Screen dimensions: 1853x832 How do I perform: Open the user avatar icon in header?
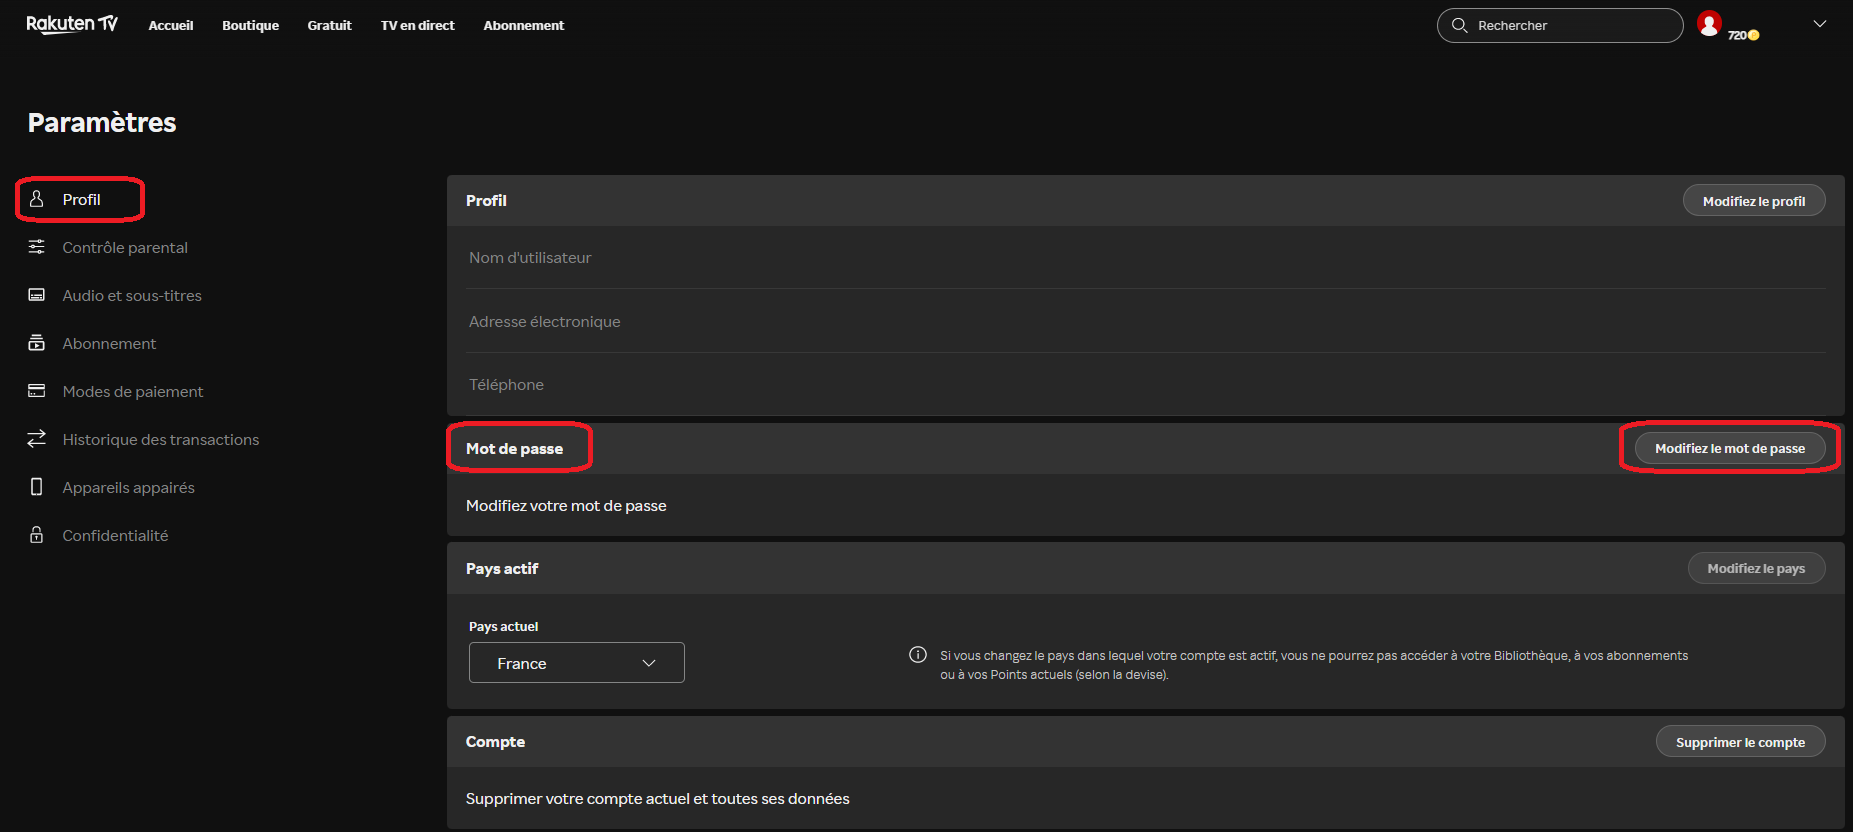click(x=1709, y=24)
